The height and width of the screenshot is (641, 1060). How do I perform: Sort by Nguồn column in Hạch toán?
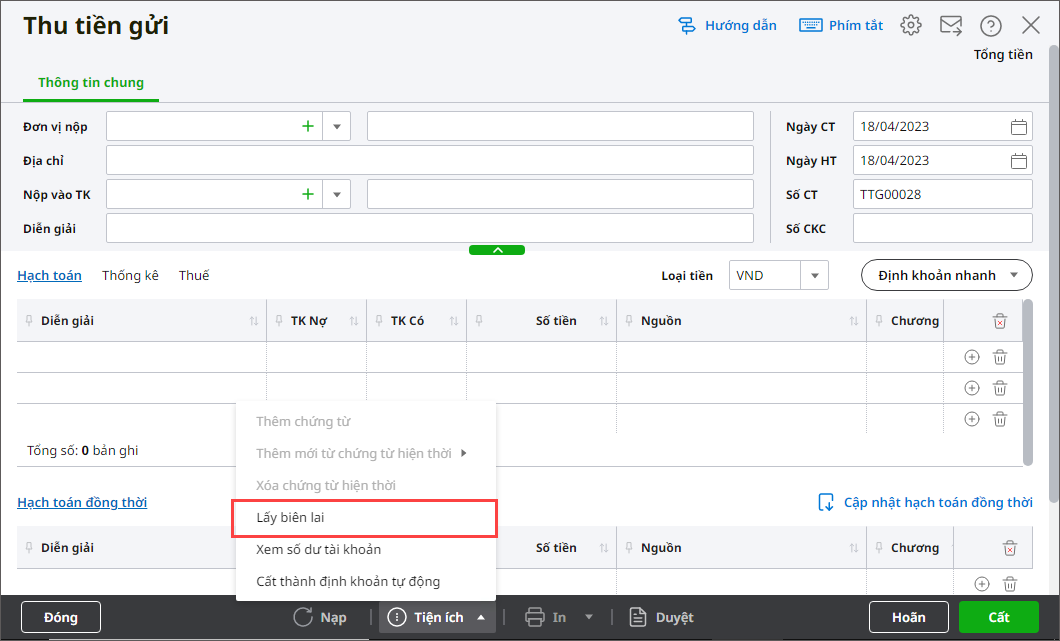[854, 321]
